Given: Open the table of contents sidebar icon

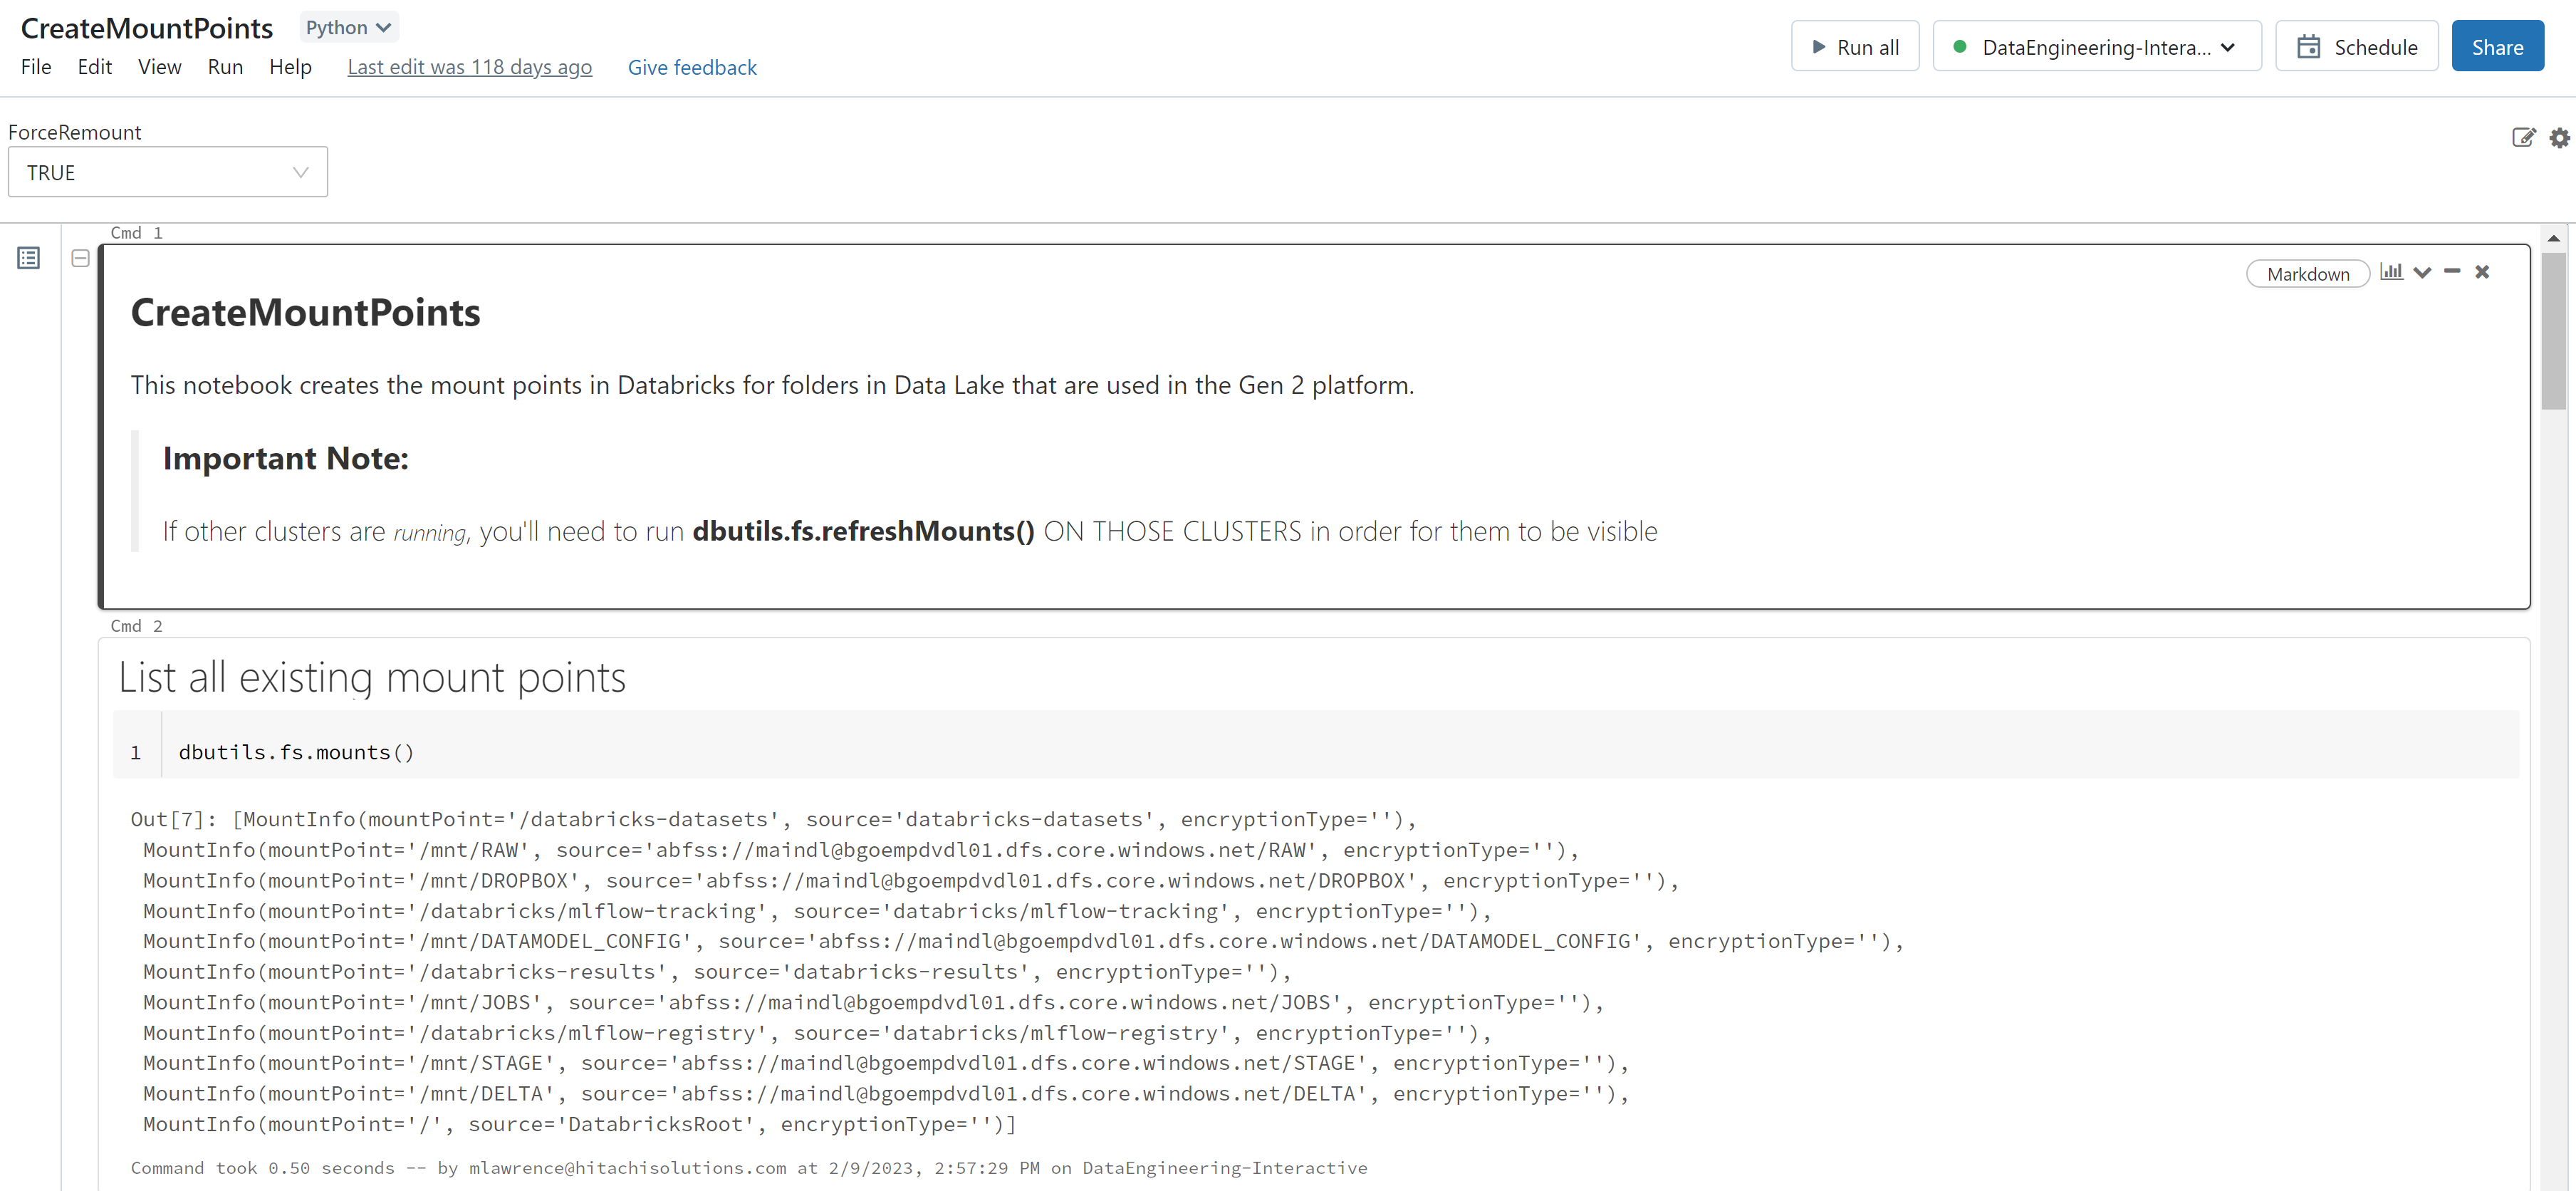Looking at the screenshot, I should 29,258.
